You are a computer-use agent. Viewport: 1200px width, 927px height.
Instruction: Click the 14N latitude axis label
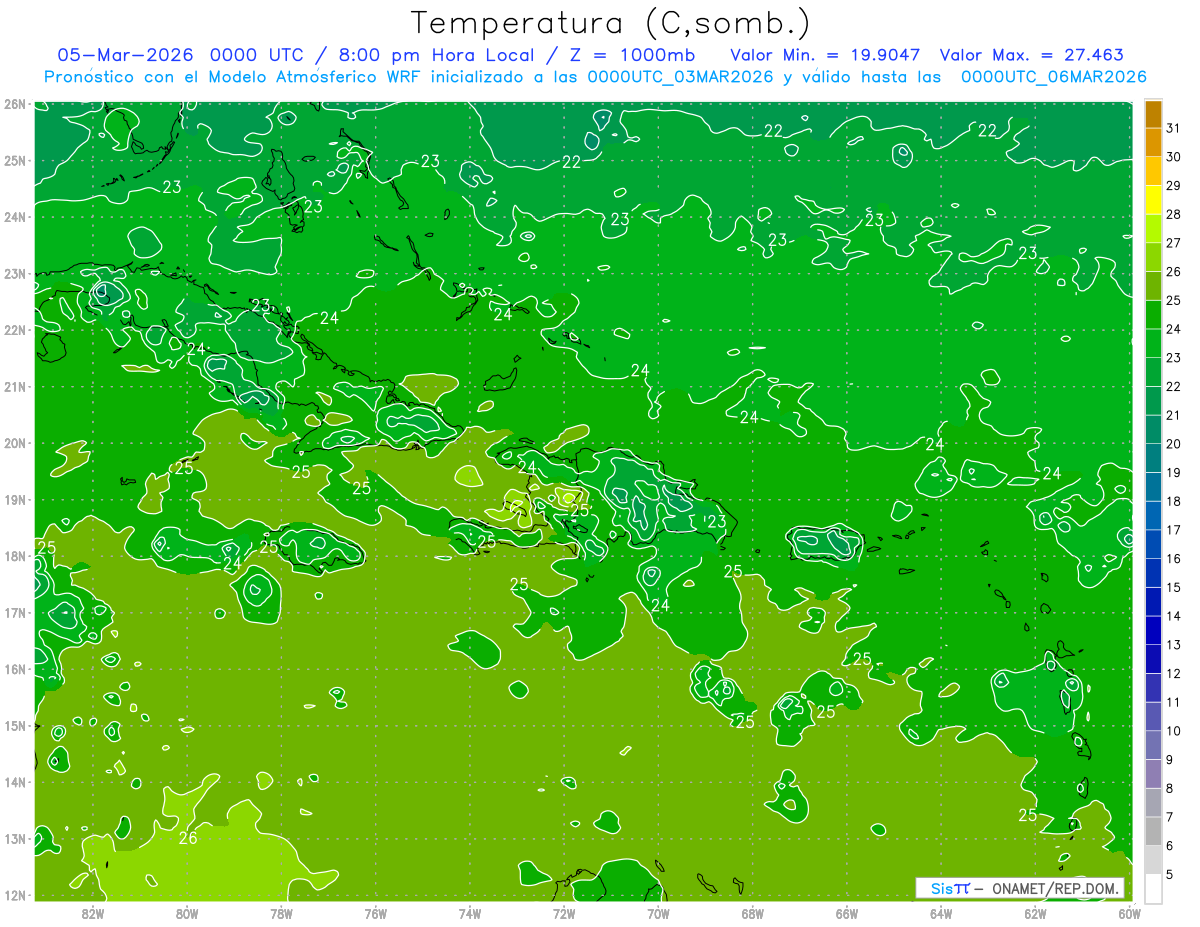tap(15, 782)
